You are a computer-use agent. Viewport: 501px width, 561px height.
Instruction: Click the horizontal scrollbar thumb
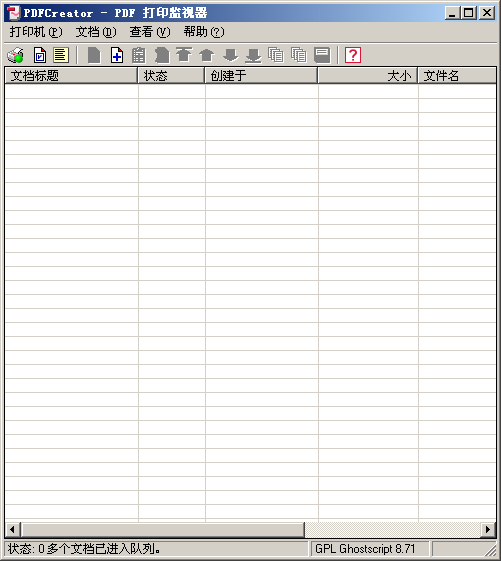(162, 530)
